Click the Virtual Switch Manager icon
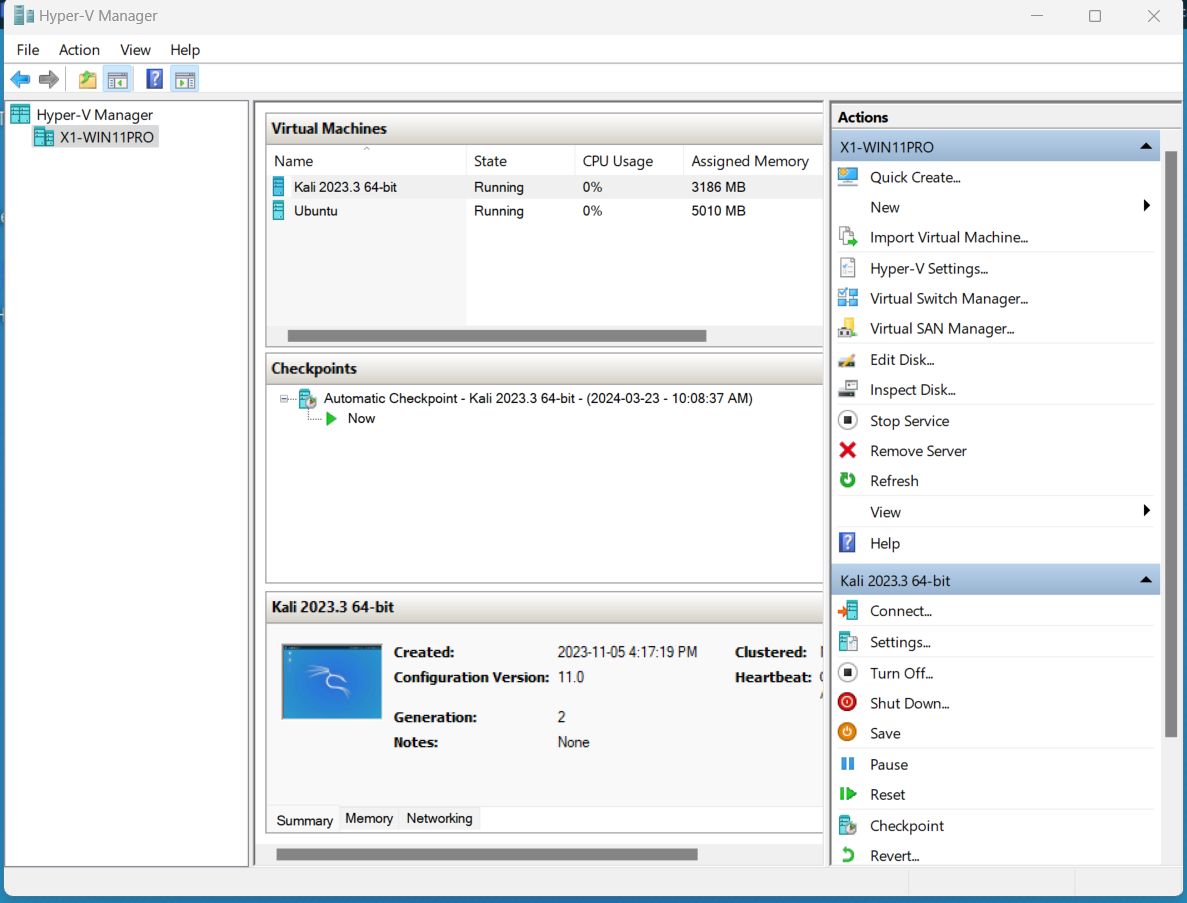 (848, 297)
